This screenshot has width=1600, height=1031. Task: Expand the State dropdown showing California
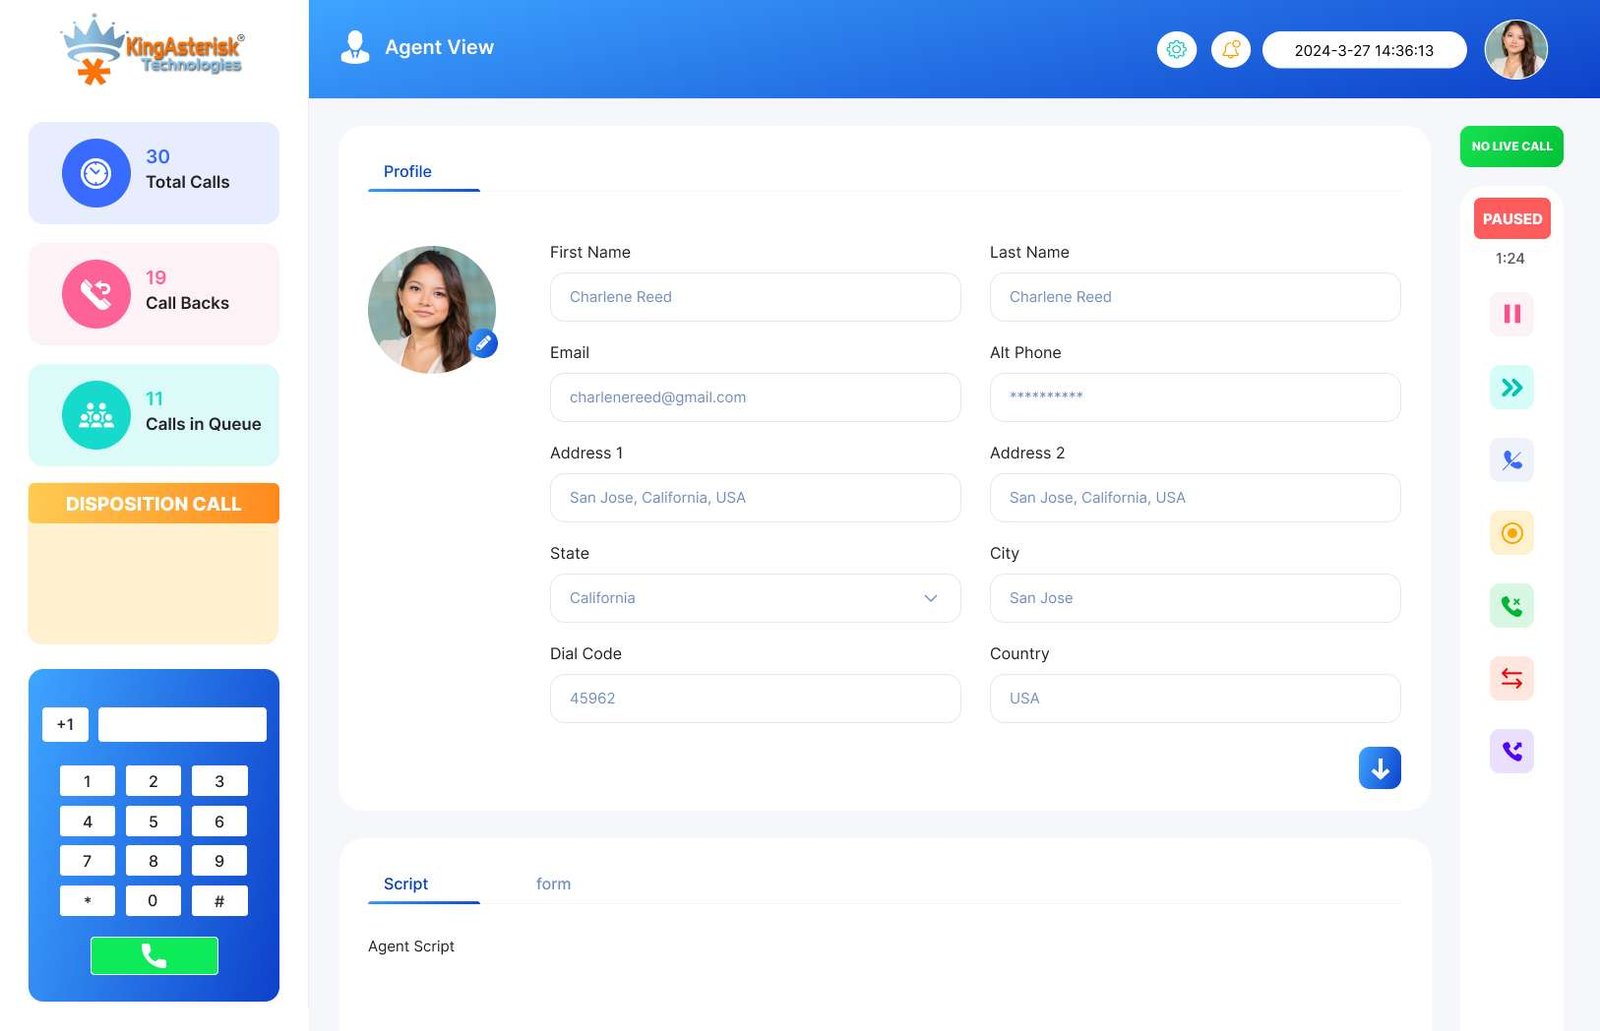755,598
